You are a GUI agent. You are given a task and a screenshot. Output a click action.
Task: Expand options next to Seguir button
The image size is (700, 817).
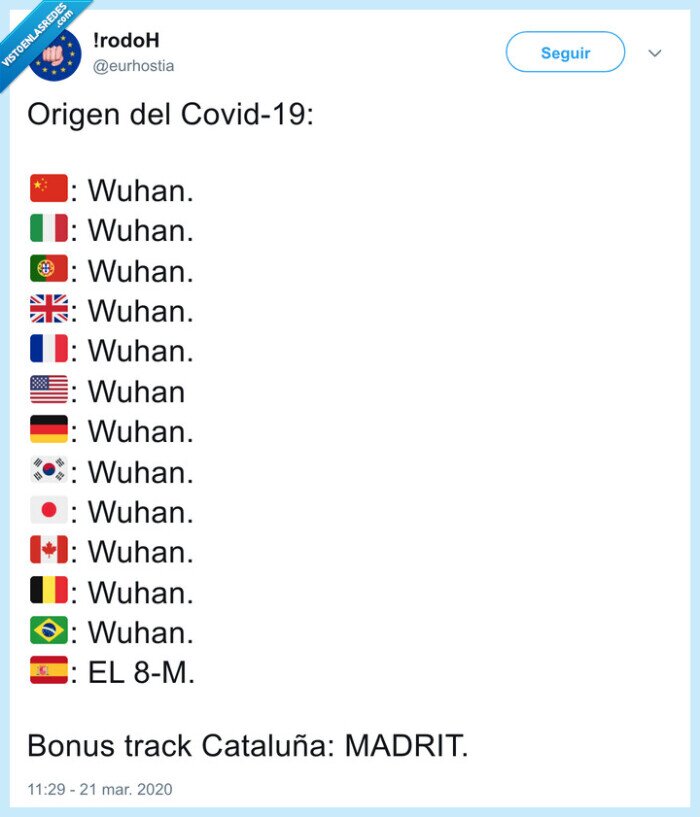point(654,52)
